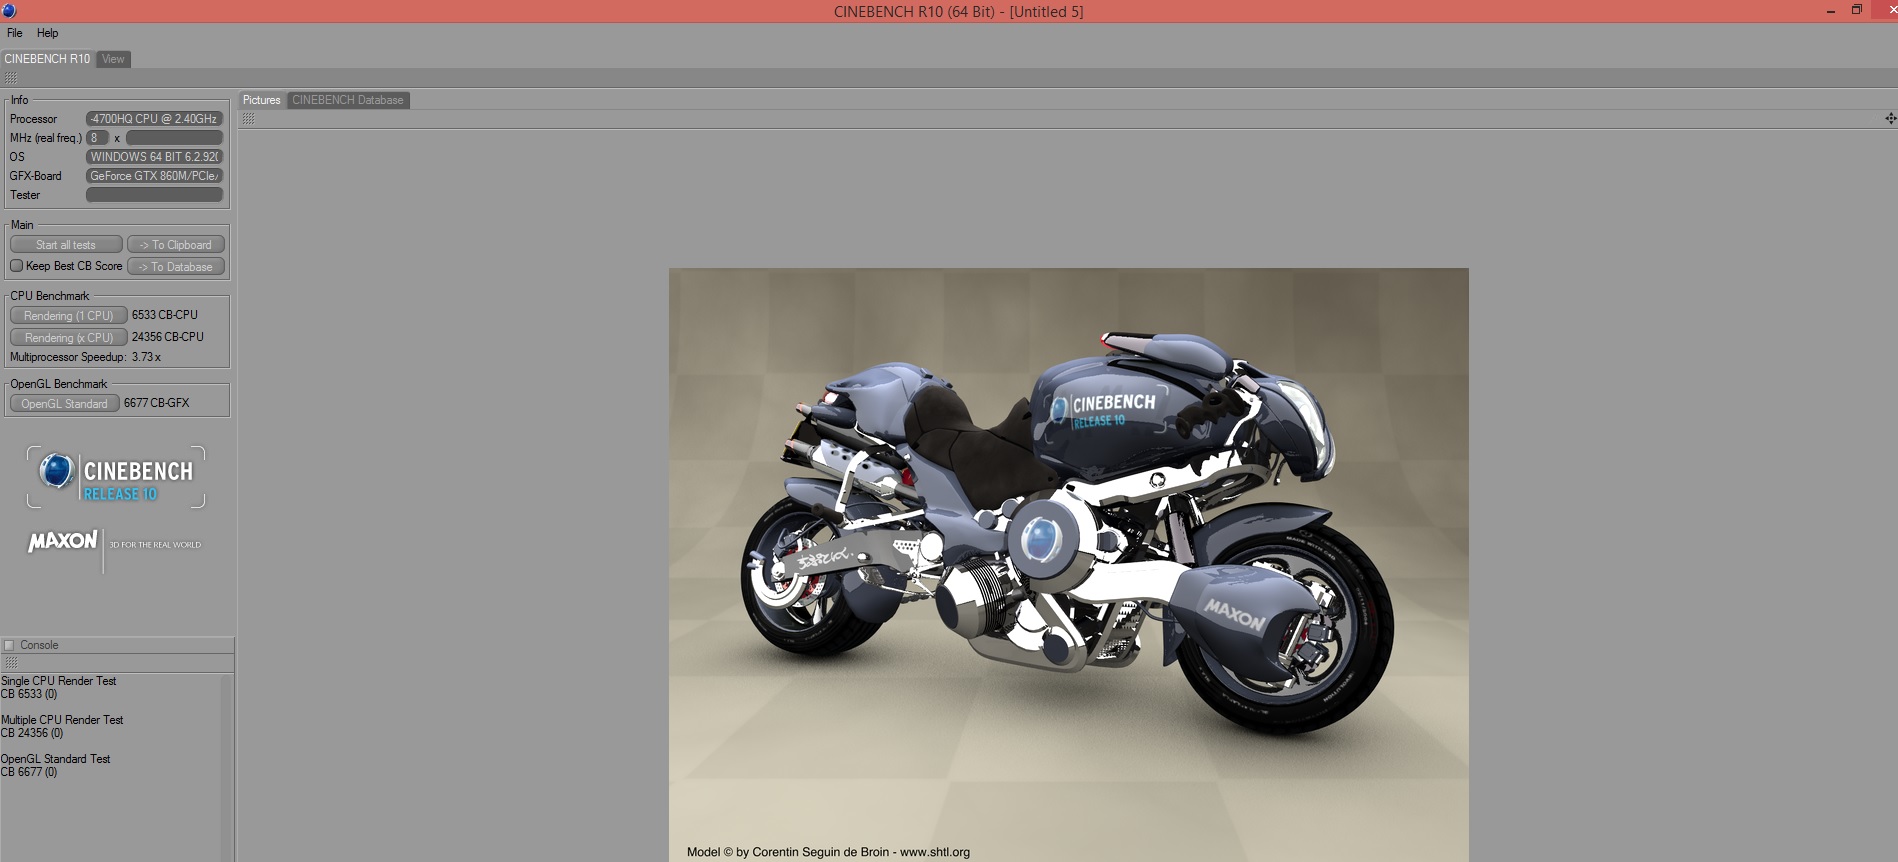Image resolution: width=1898 pixels, height=862 pixels.
Task: Click the '24356 CB-CPU' result text
Action: point(168,337)
